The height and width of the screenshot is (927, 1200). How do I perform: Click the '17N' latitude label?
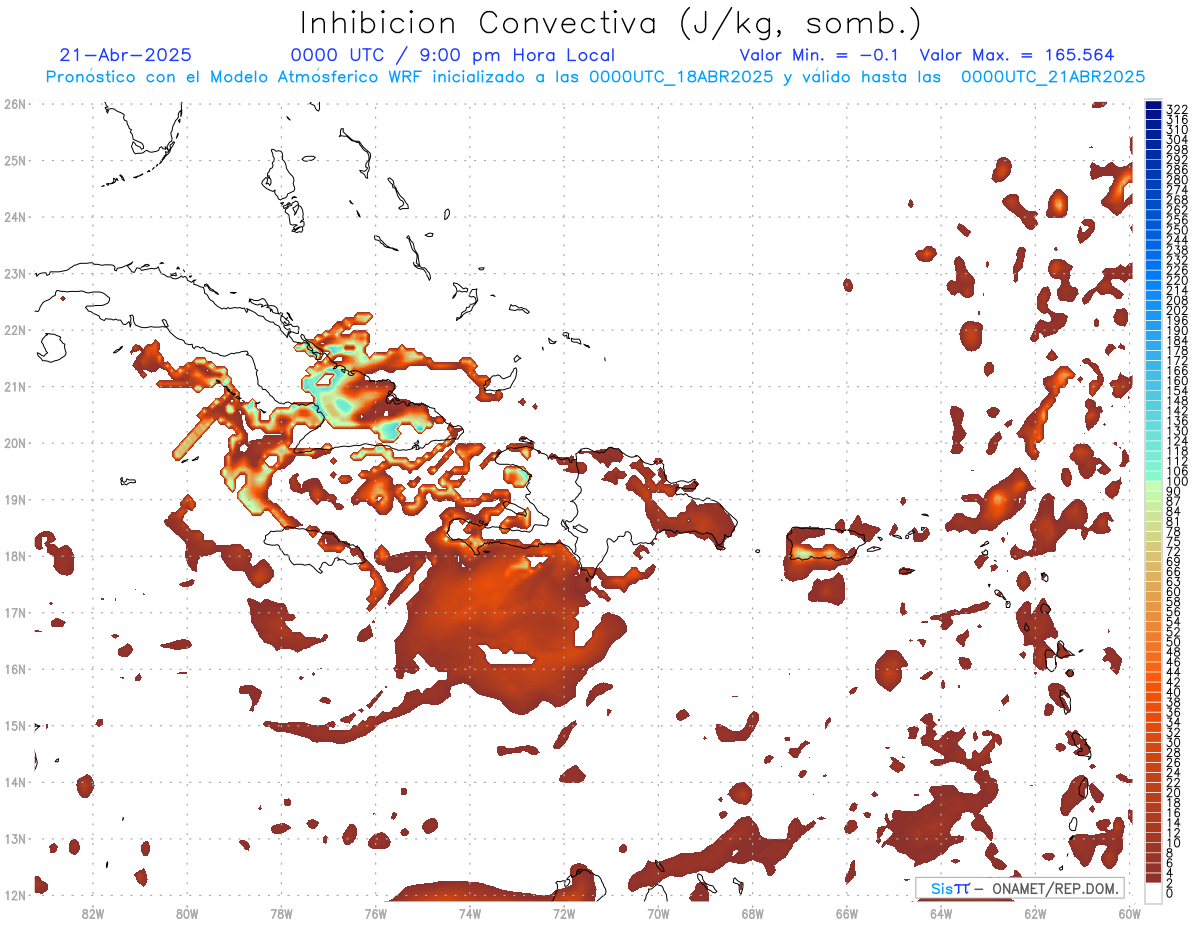coord(14,612)
